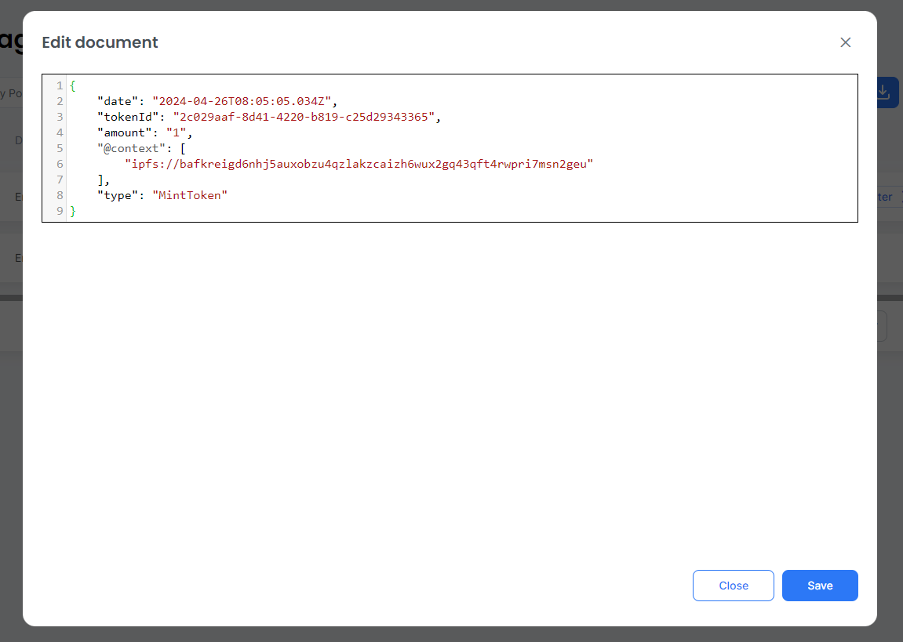Viewport: 904px width, 642px height.
Task: Click the "MintToken" value
Action: [190, 195]
